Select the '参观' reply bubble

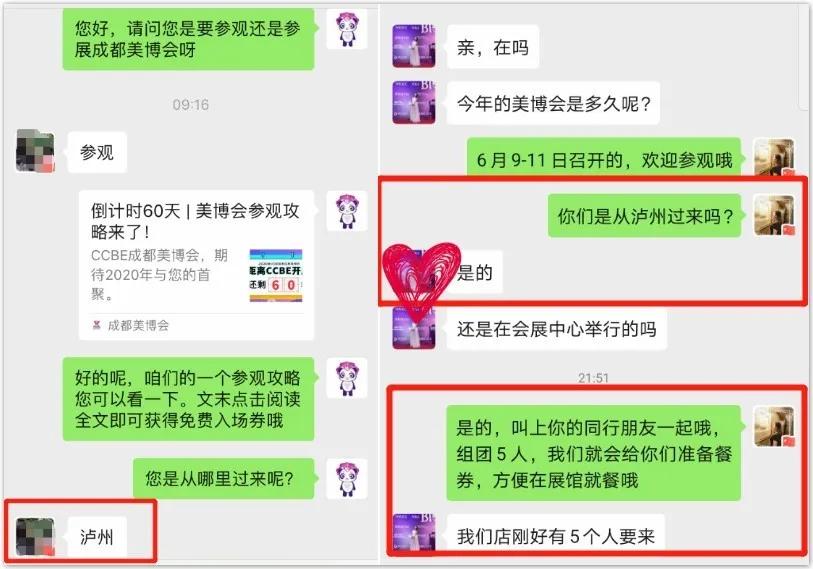(97, 152)
